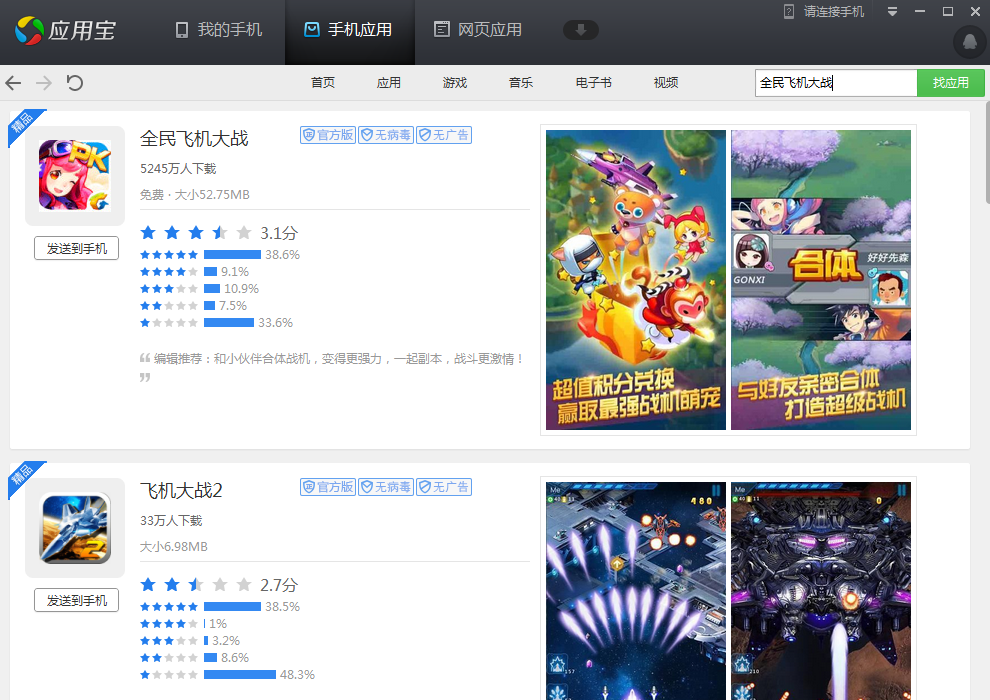Open the 首页 section
Image resolution: width=990 pixels, height=700 pixels.
click(x=323, y=83)
